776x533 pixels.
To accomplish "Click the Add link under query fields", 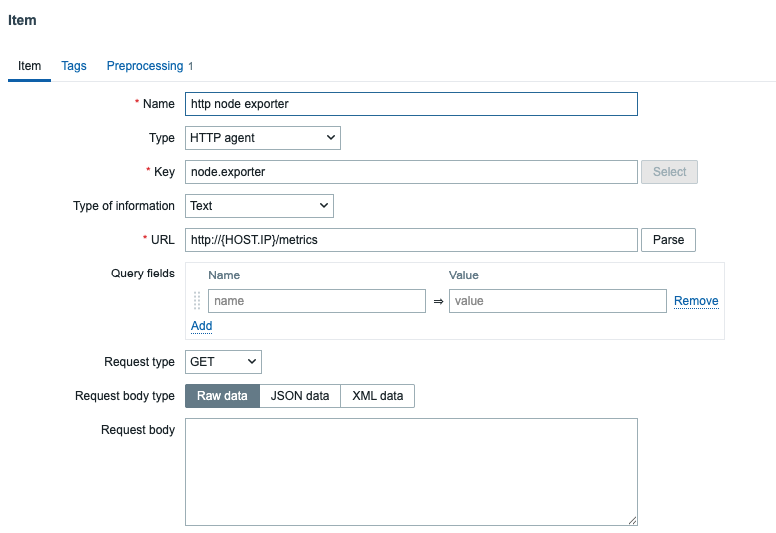I will pyautogui.click(x=201, y=326).
